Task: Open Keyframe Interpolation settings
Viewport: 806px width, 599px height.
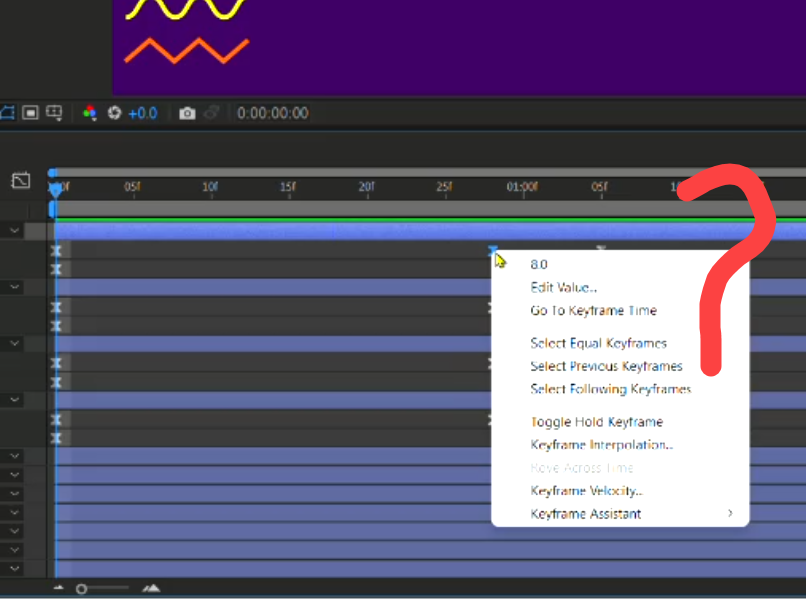Action: click(x=601, y=444)
